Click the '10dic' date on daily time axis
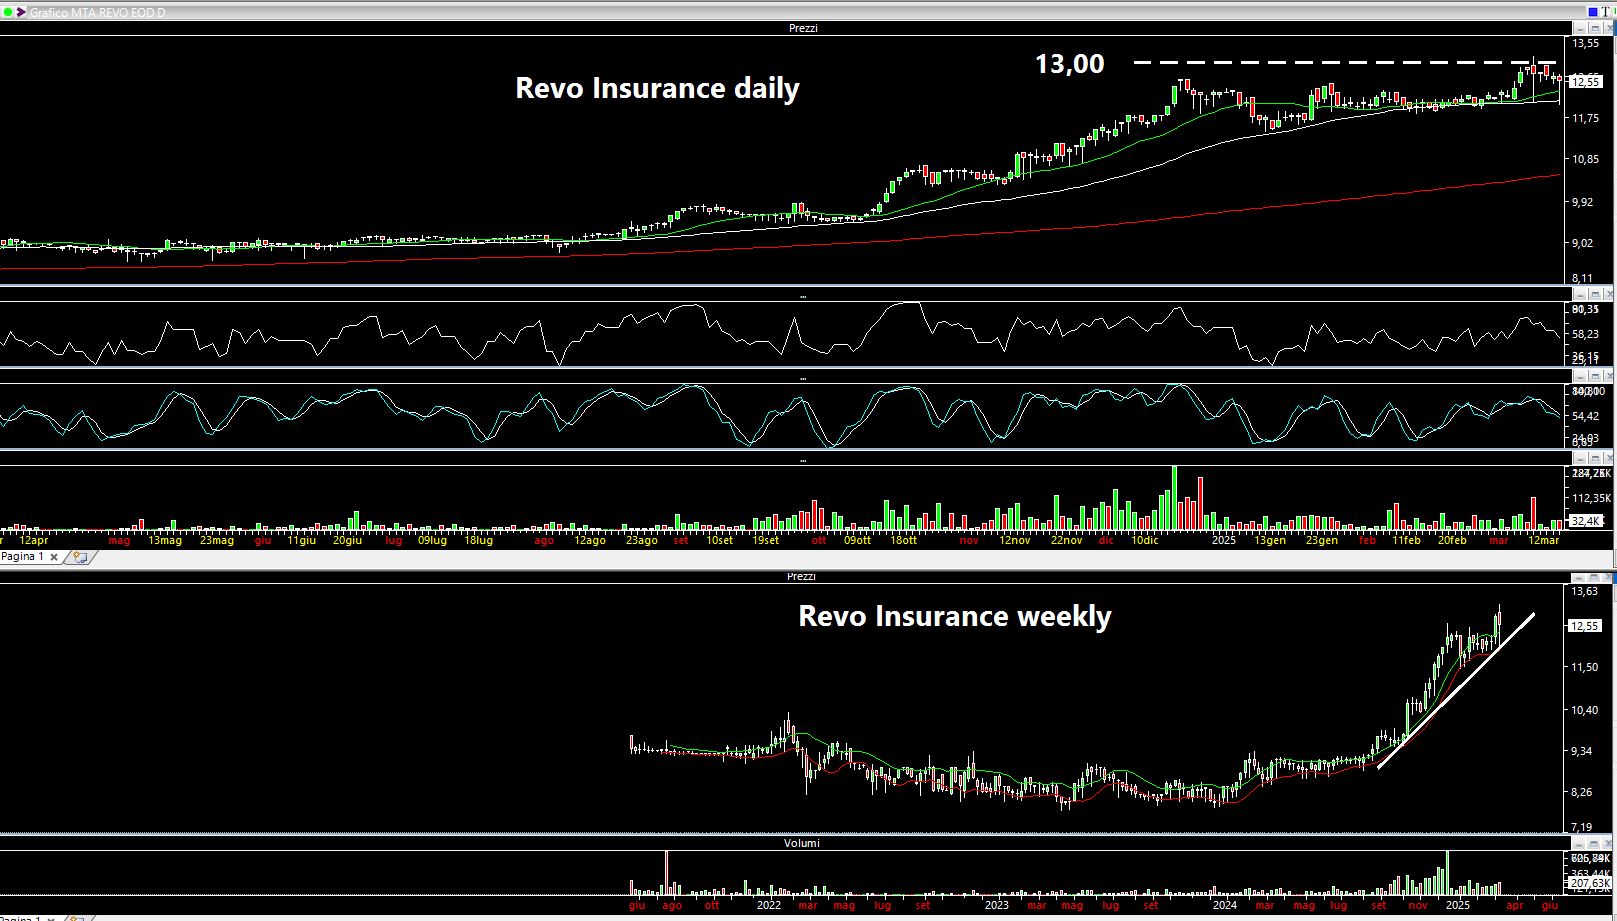This screenshot has height=921, width=1617. 1145,541
